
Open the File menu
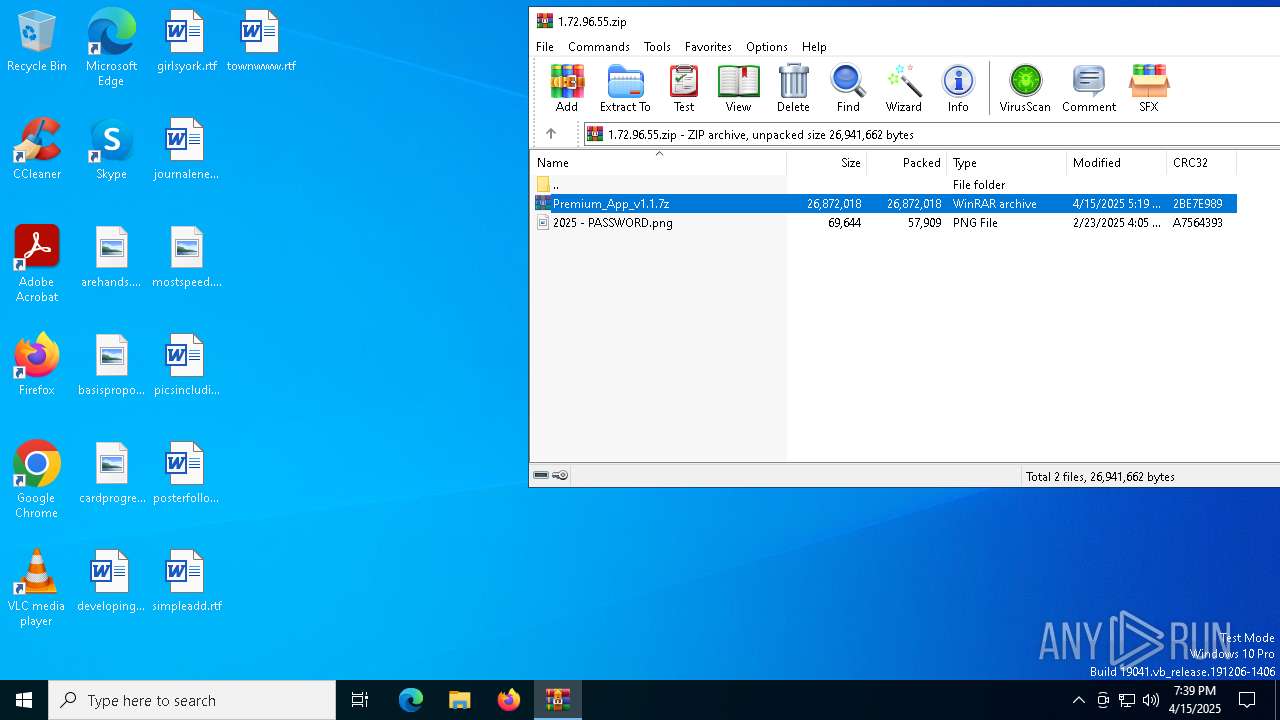(x=545, y=47)
